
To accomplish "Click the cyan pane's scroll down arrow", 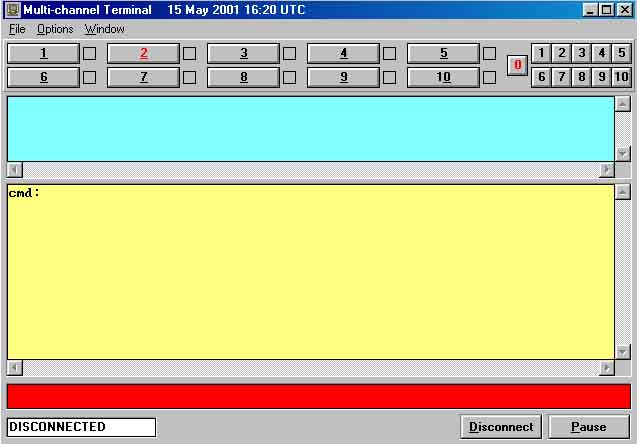I will (622, 154).
